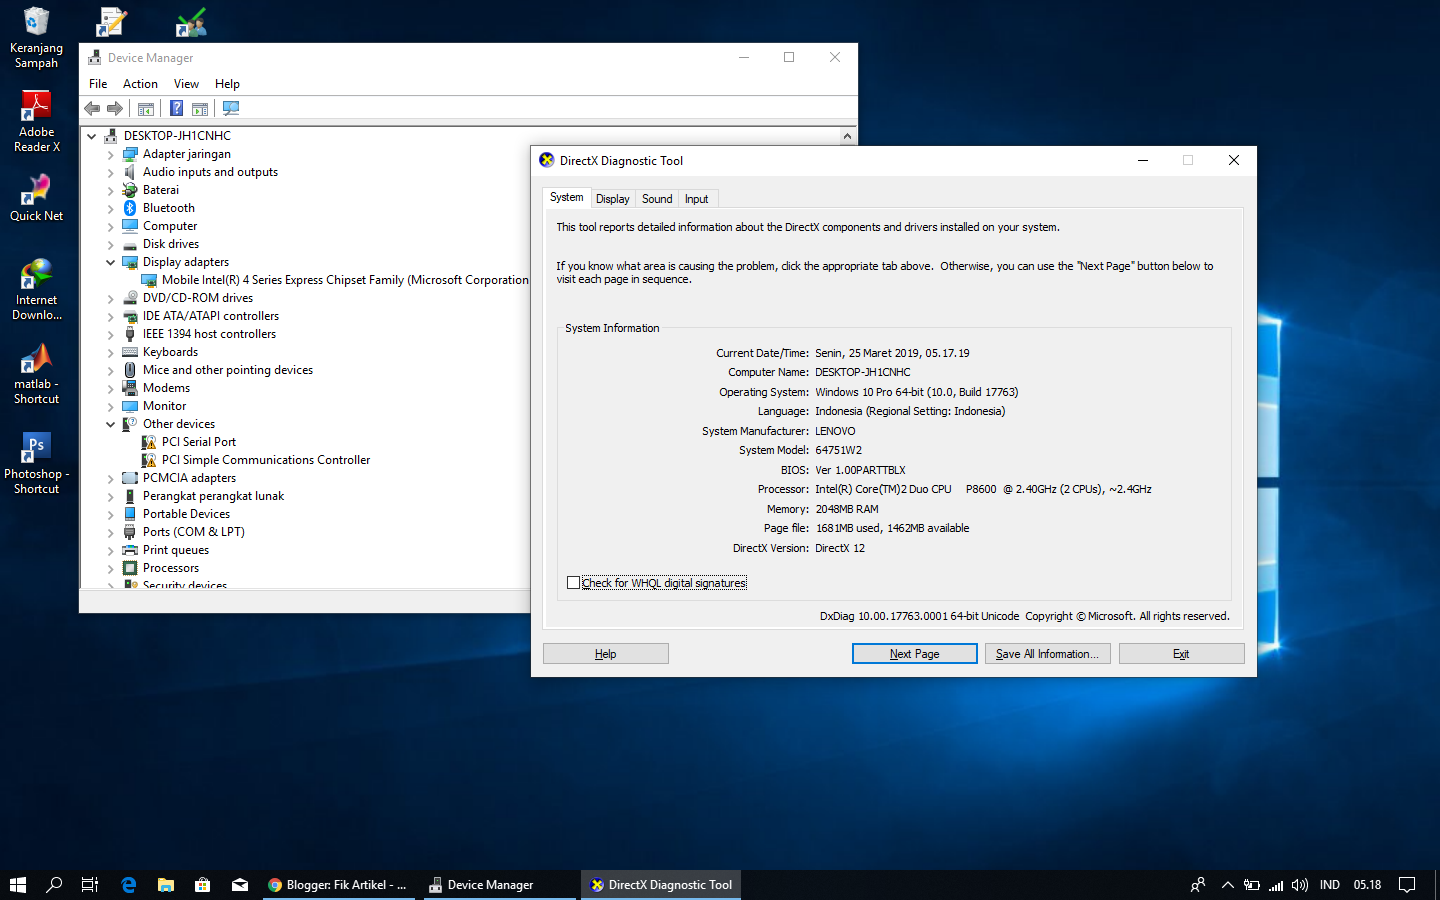Open Help via the blue question mark icon
The image size is (1440, 900).
point(176,108)
